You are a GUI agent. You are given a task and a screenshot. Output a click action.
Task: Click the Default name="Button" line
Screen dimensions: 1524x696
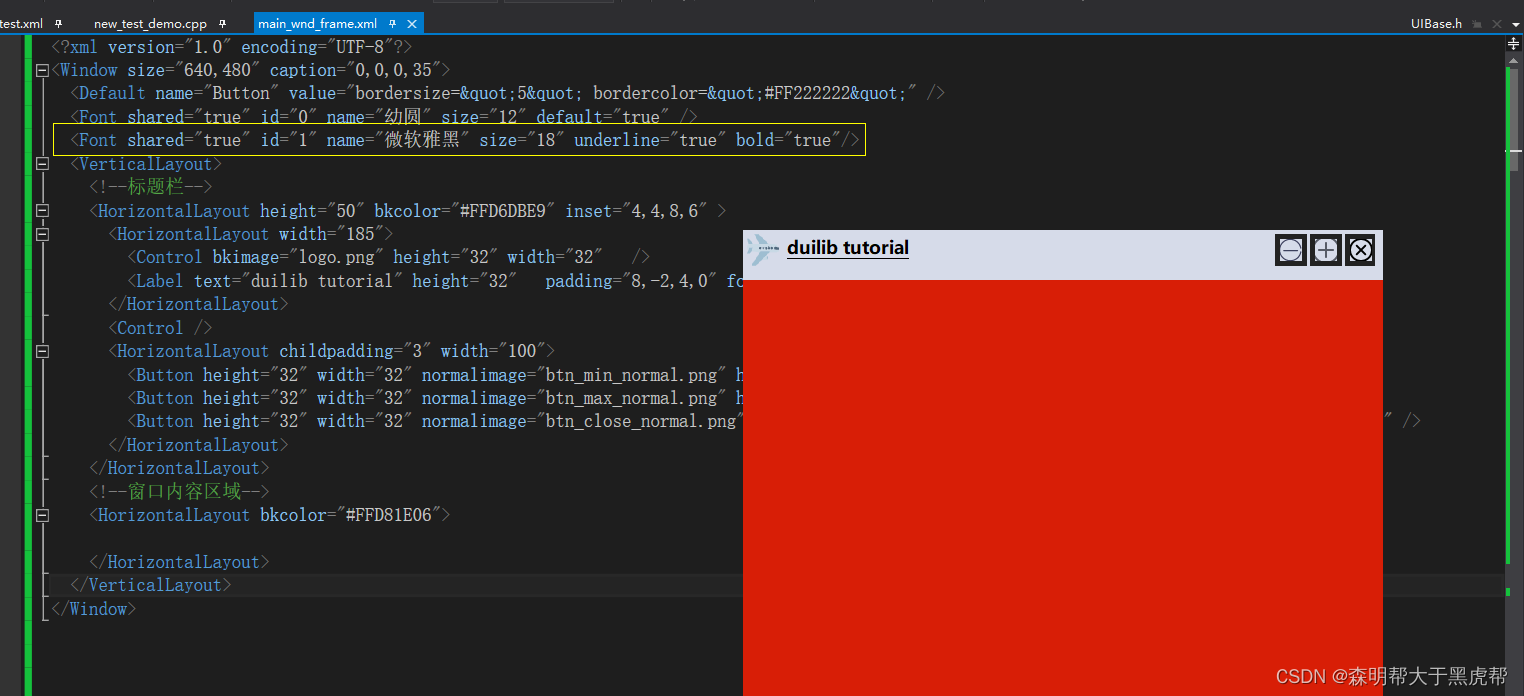pyautogui.click(x=507, y=93)
